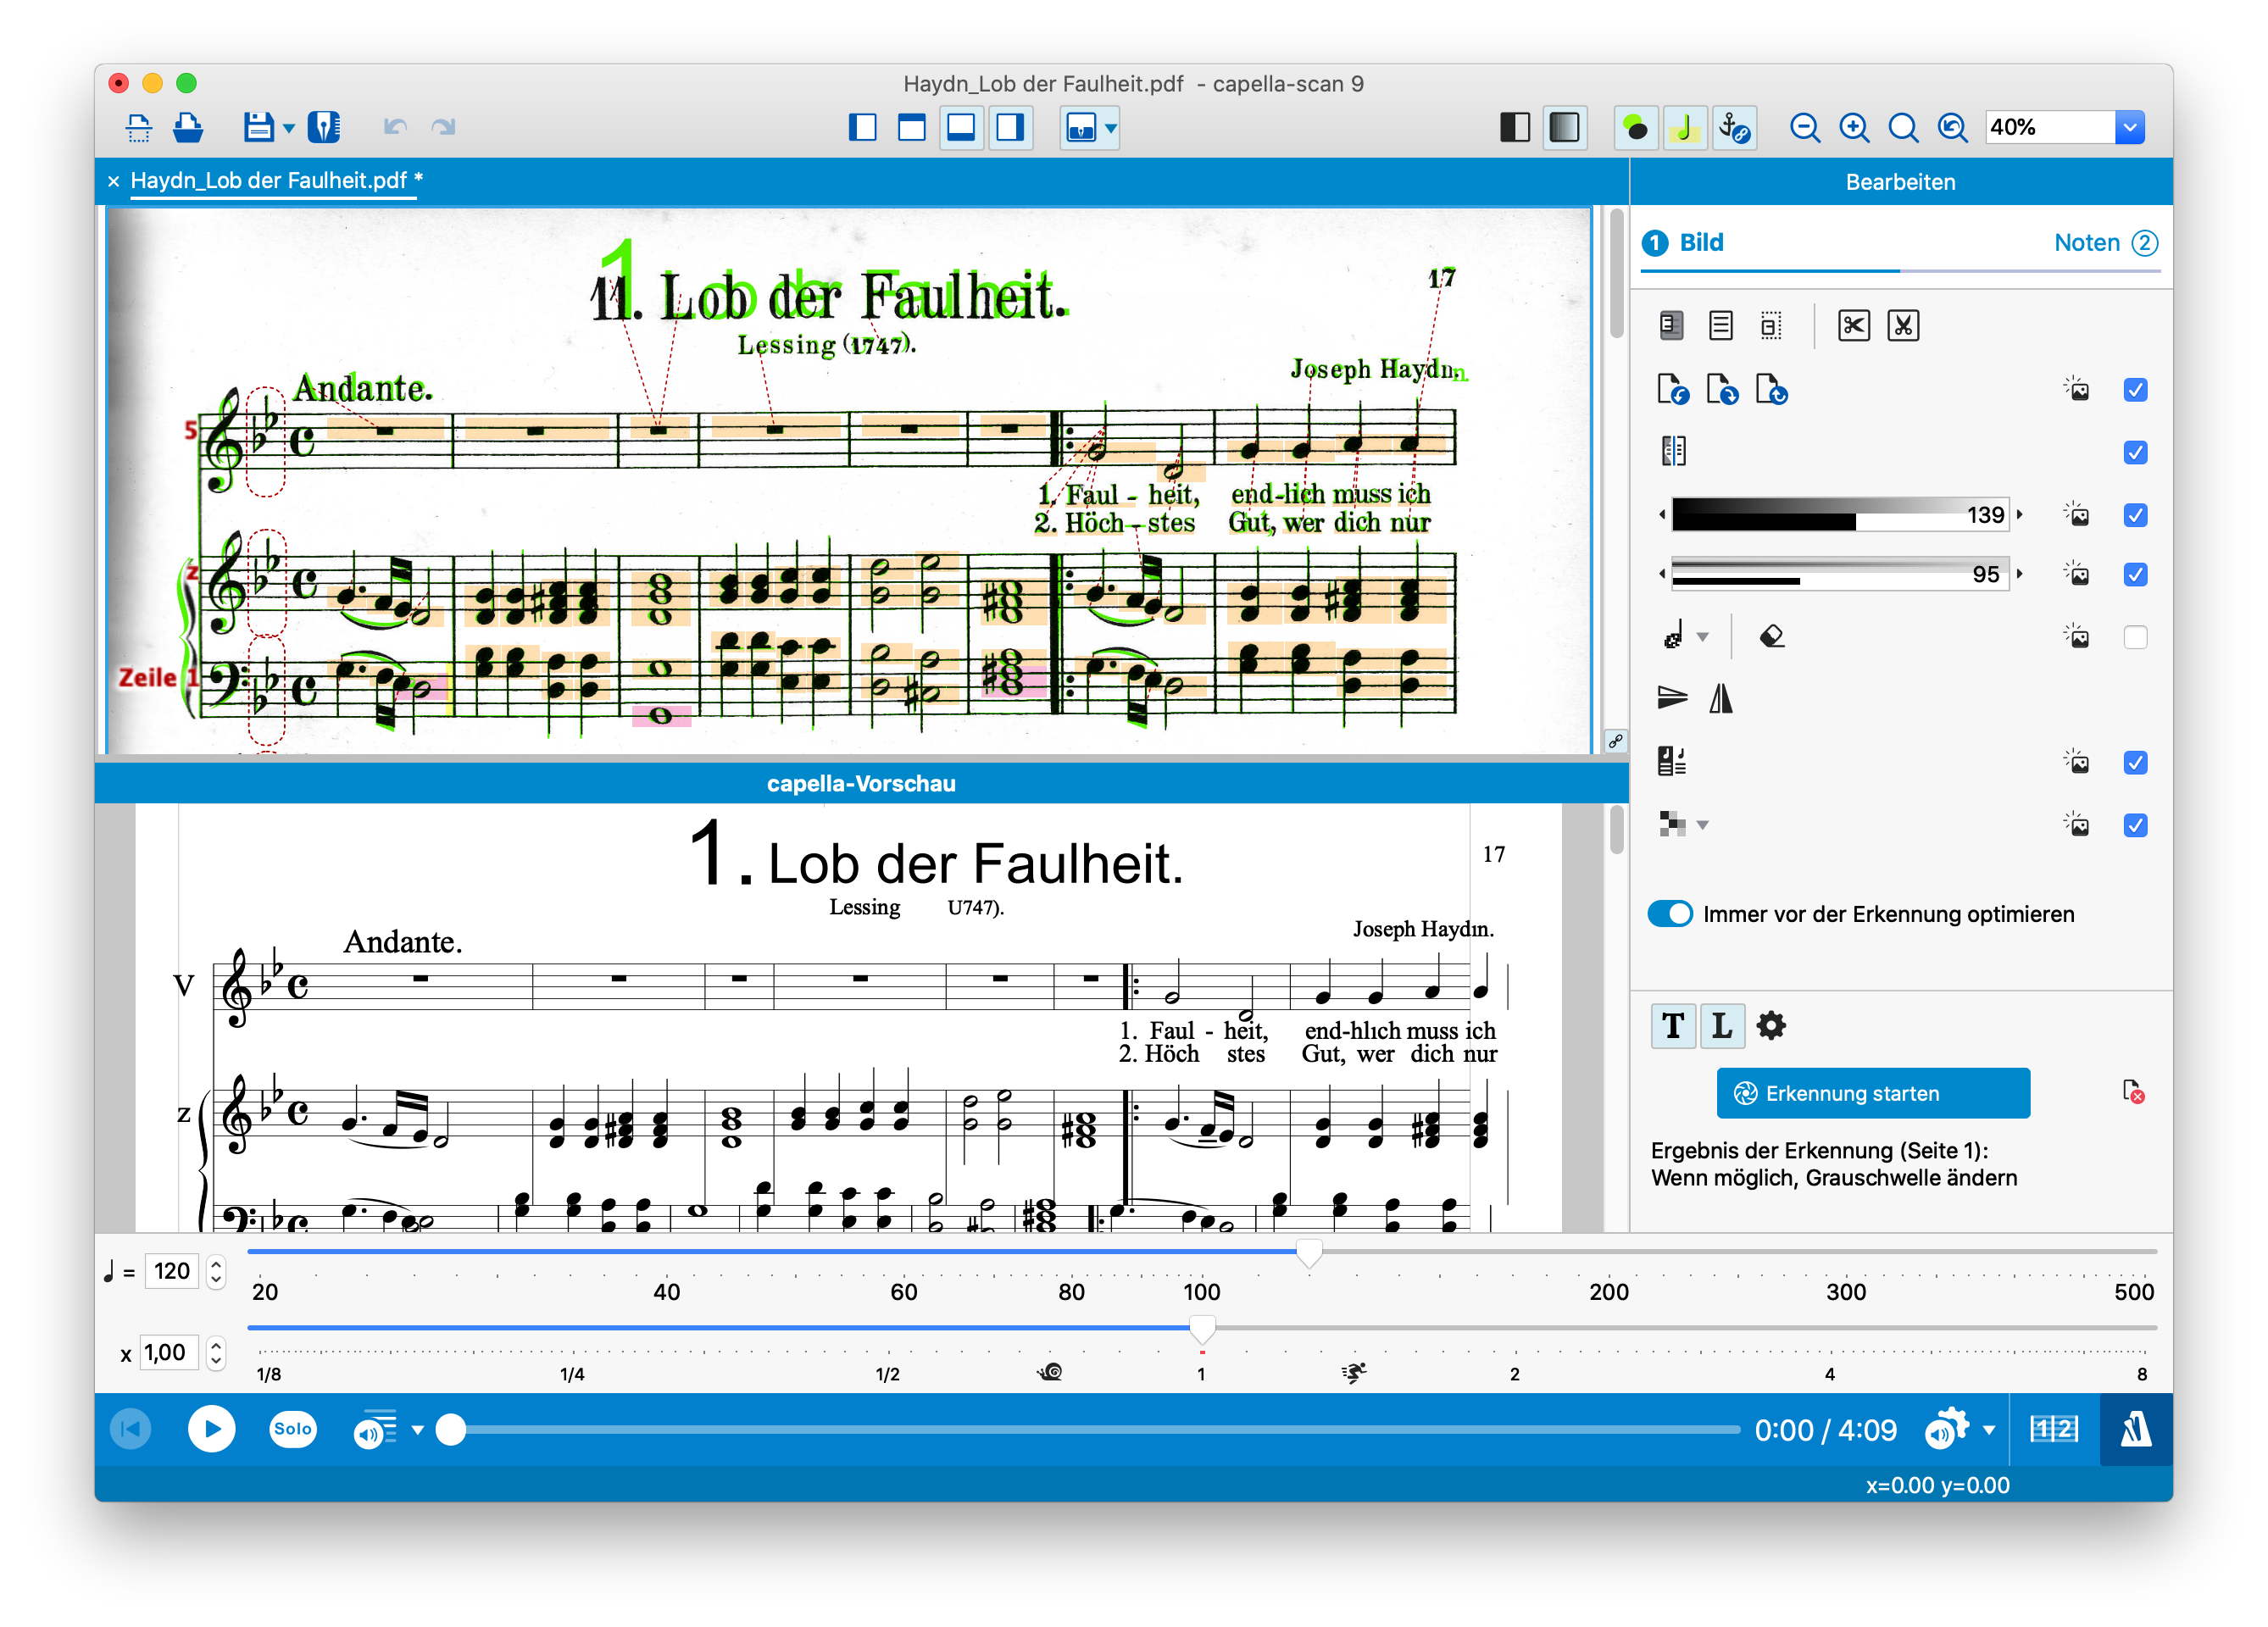Image resolution: width=2268 pixels, height=1627 pixels.
Task: Click the gray gradient view icon
Action: coord(1565,128)
